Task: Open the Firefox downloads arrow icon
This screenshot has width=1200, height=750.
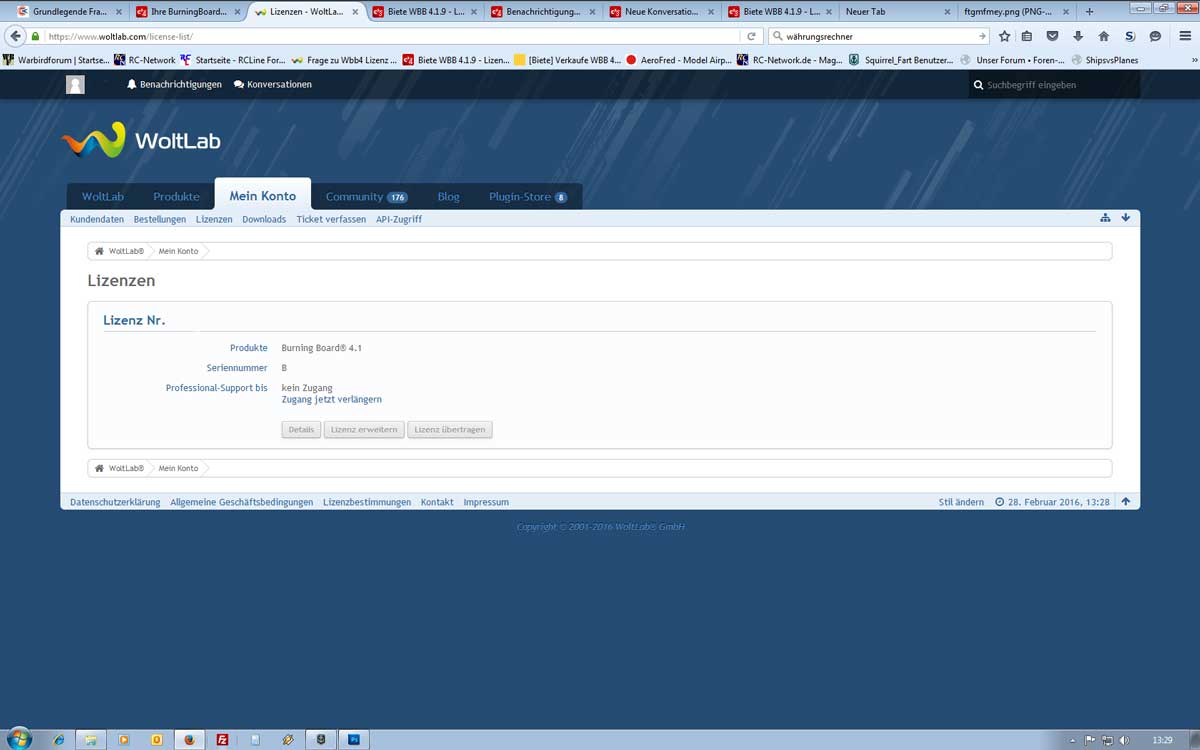Action: tap(1078, 36)
